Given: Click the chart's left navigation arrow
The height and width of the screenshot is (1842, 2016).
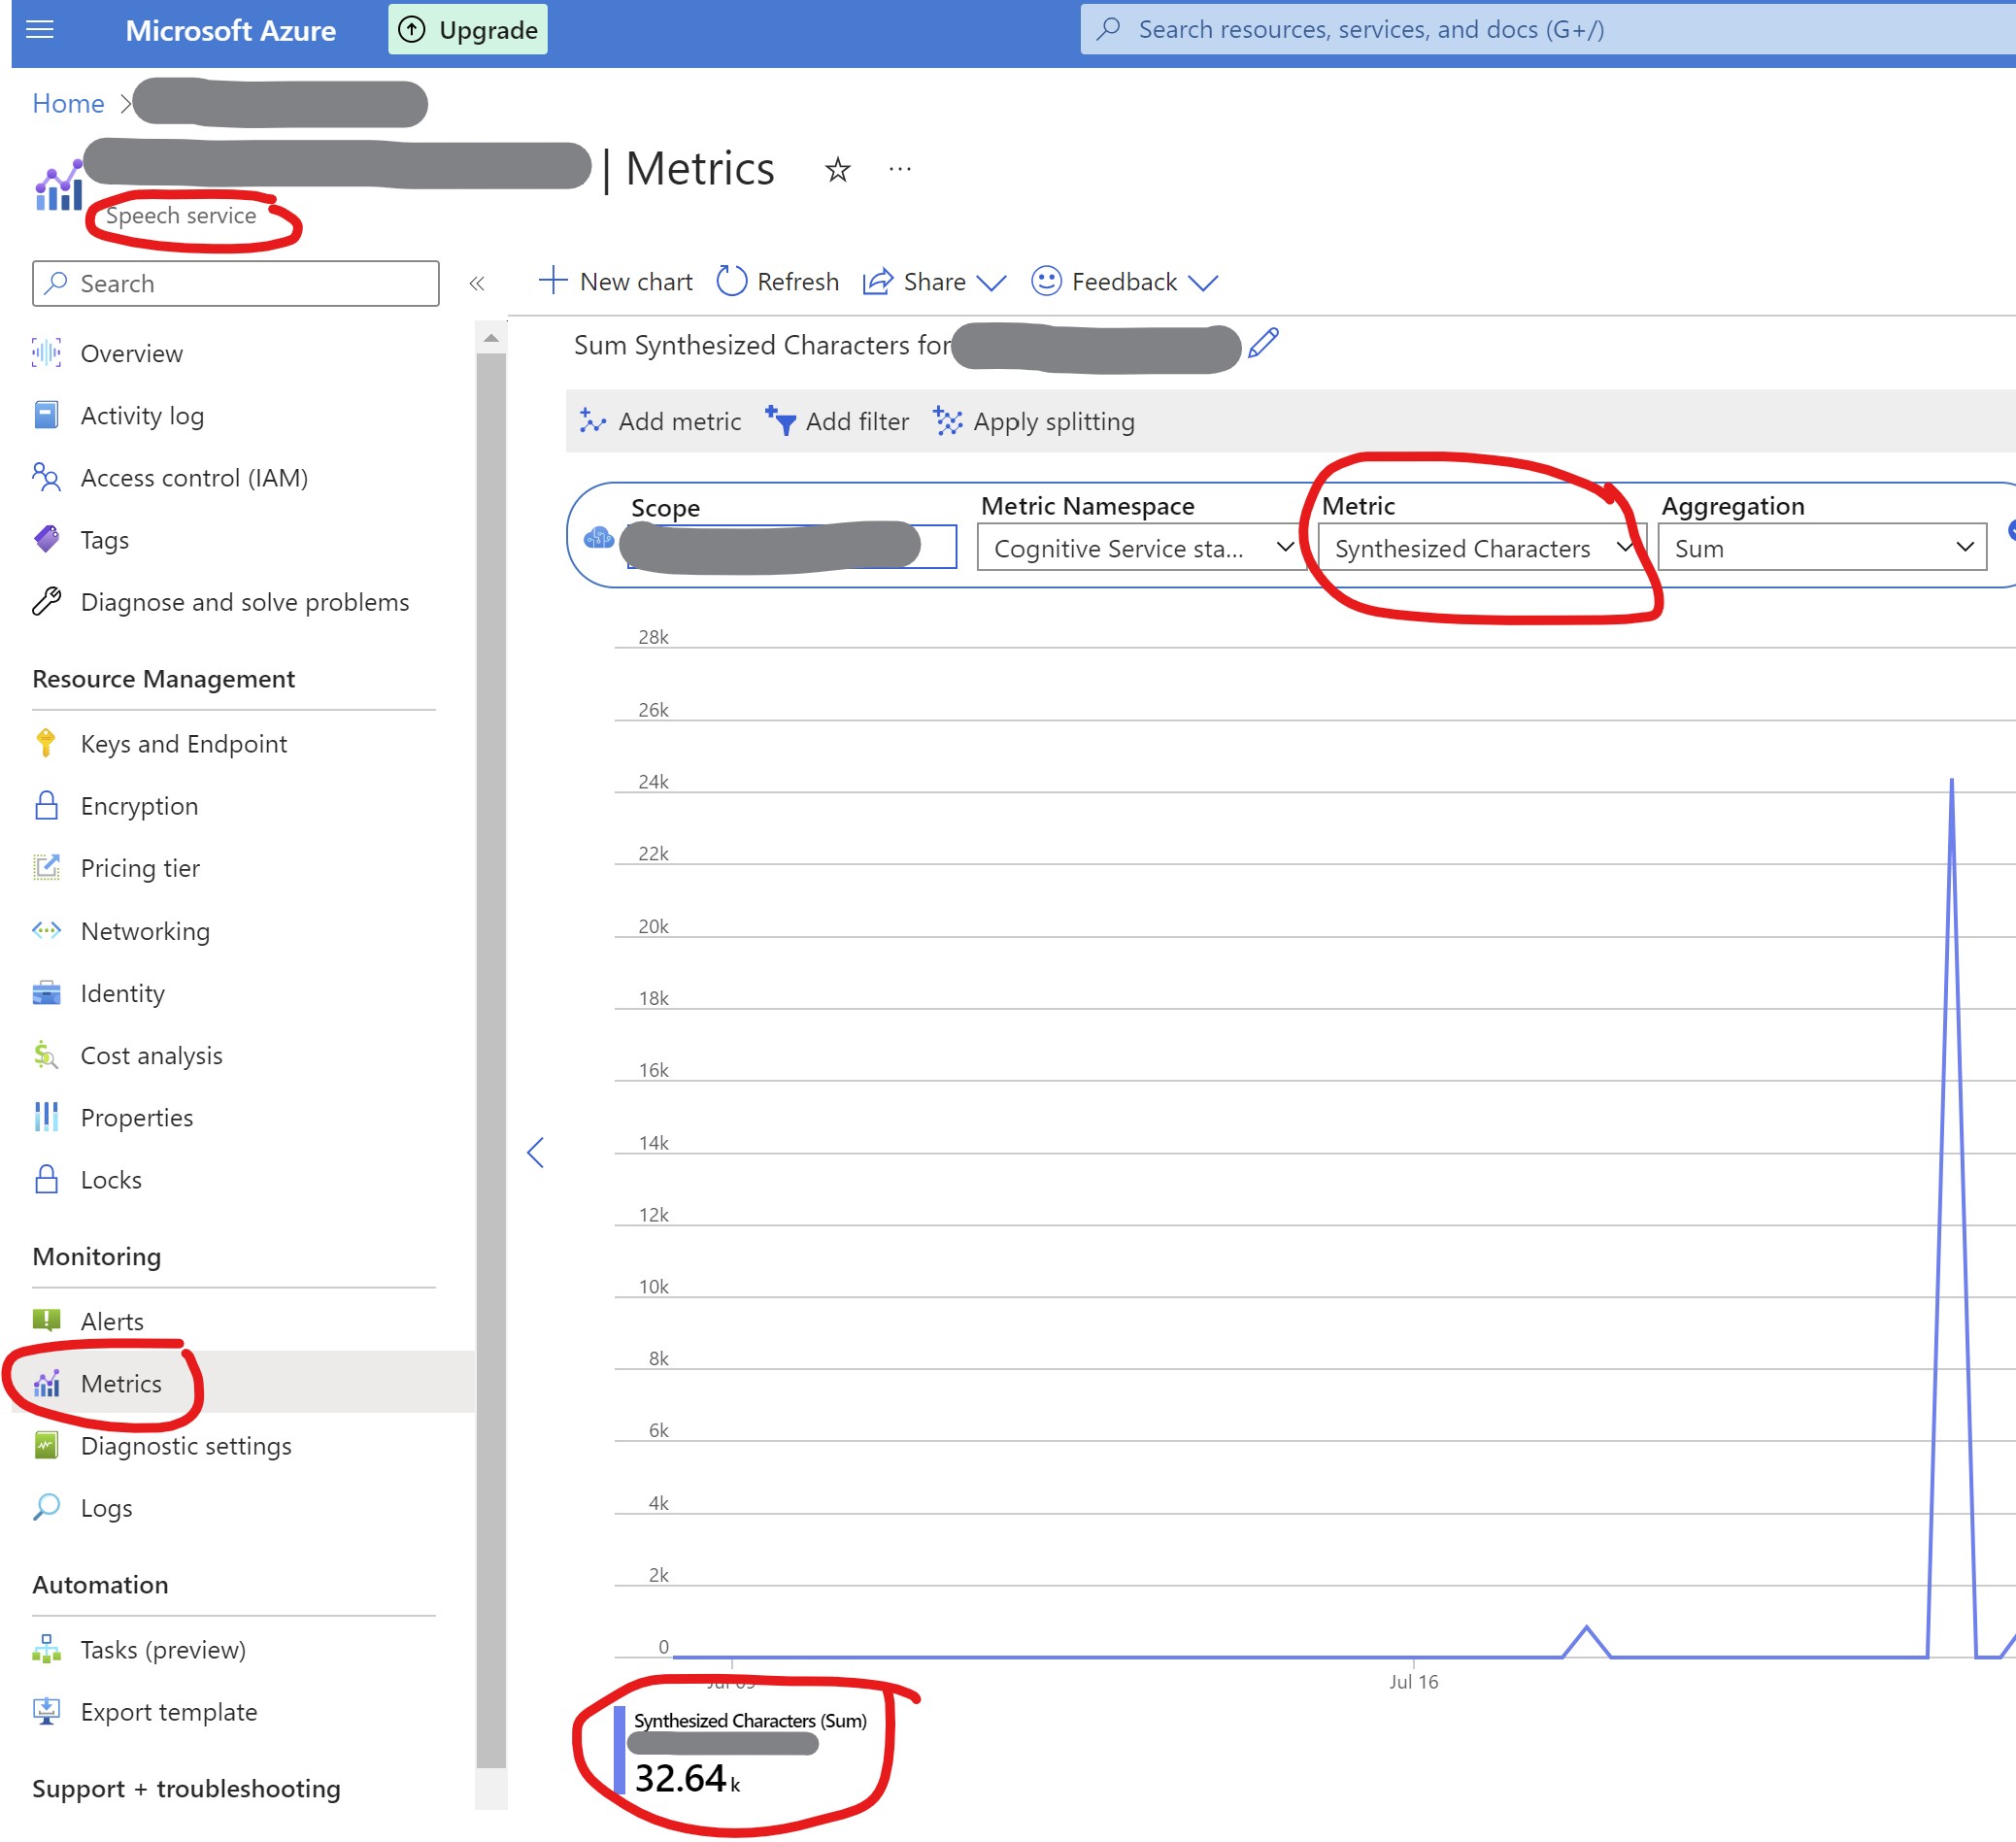Looking at the screenshot, I should [536, 1153].
